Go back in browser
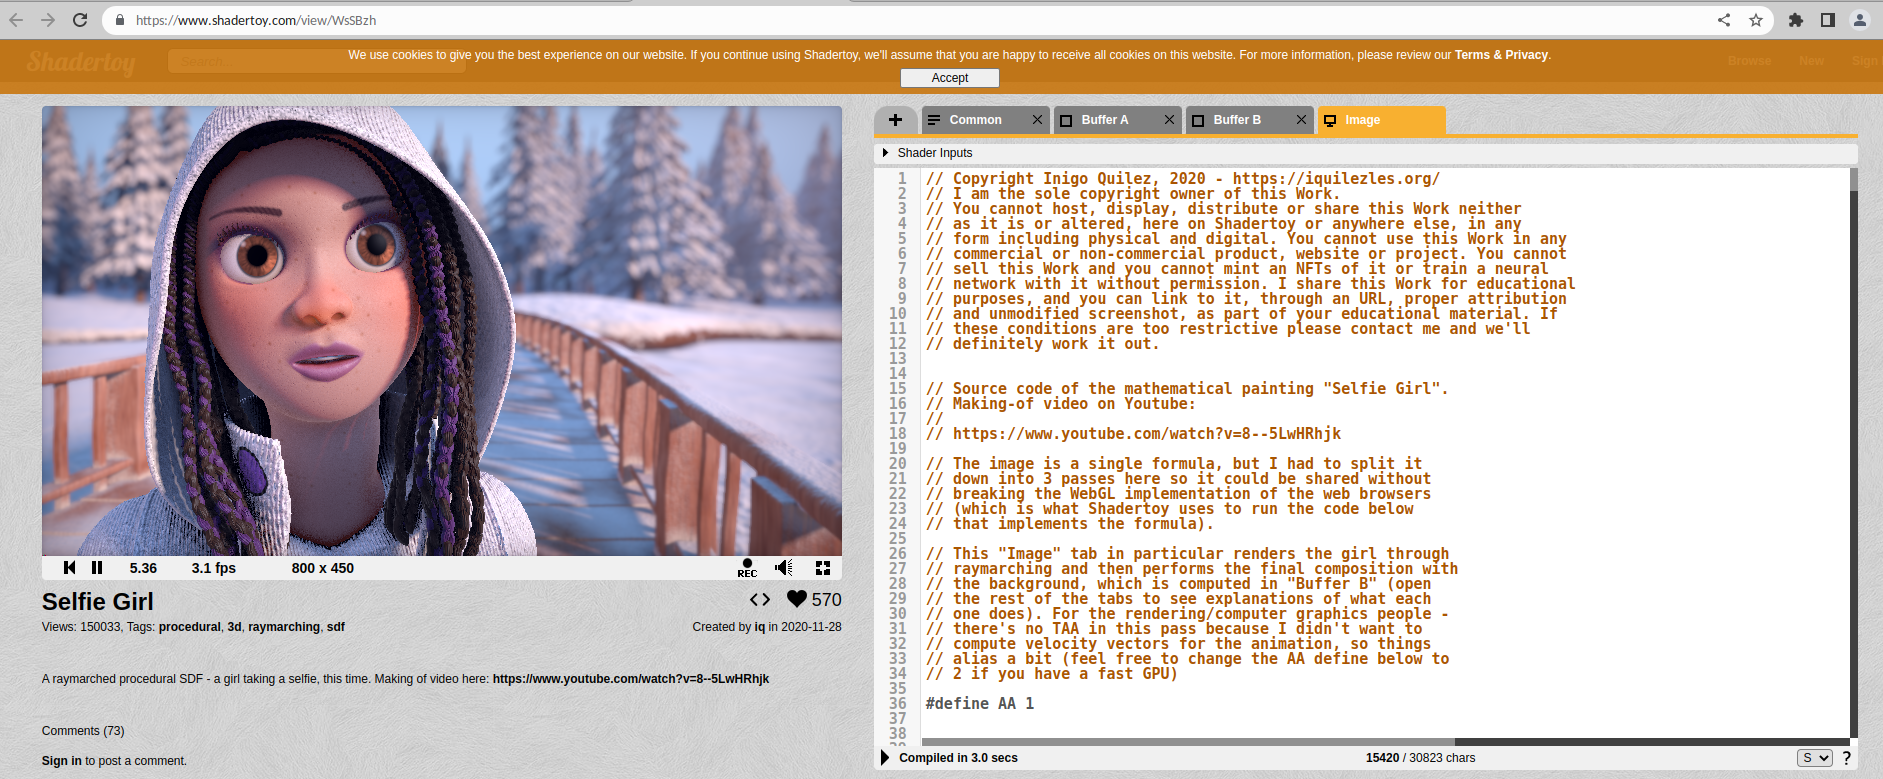The height and width of the screenshot is (779, 1883). click(x=16, y=20)
